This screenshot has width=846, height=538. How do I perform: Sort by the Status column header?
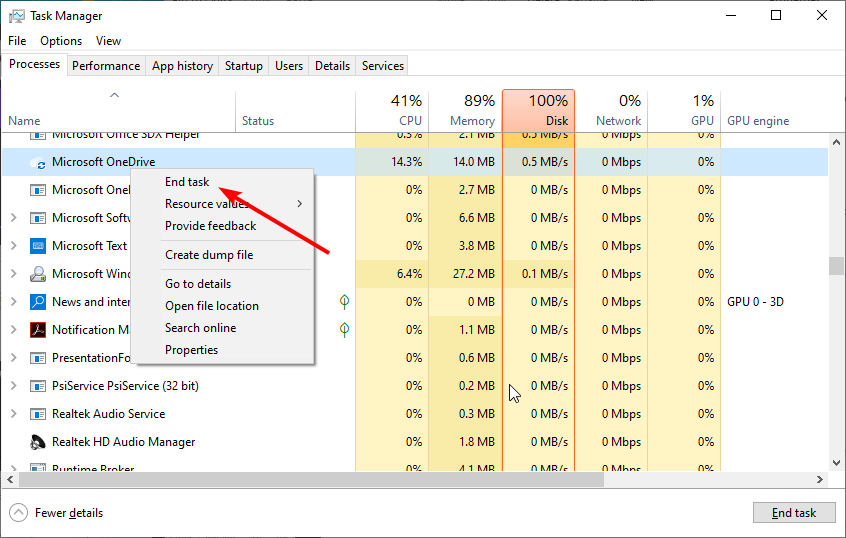point(296,111)
